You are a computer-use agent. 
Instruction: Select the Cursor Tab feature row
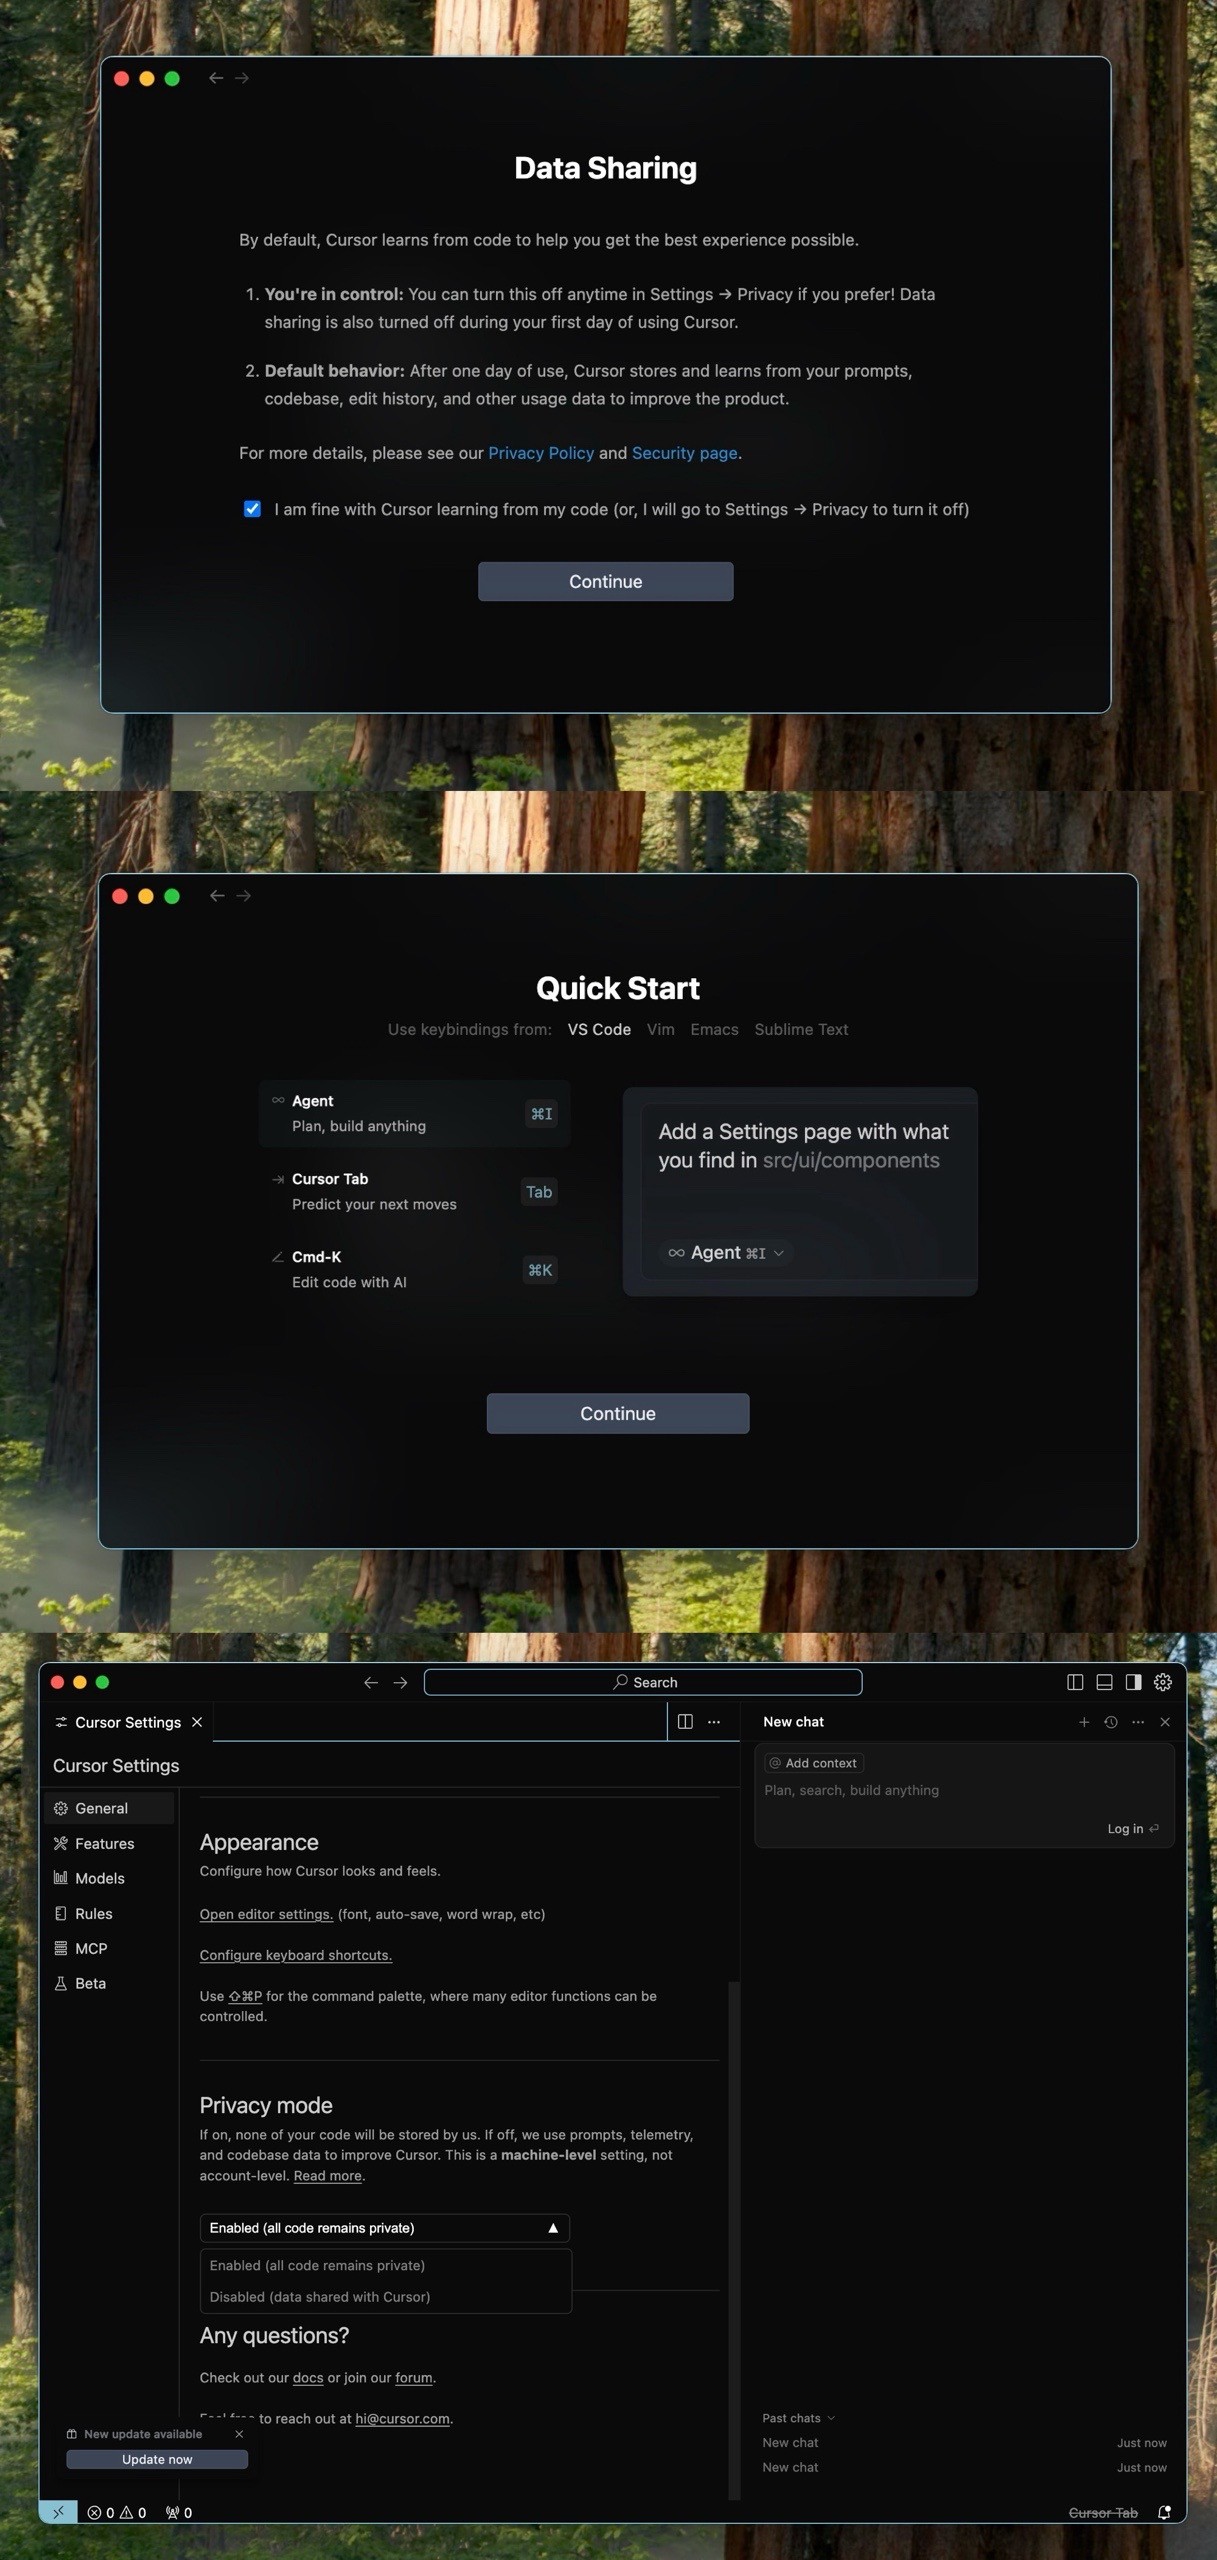[414, 1191]
